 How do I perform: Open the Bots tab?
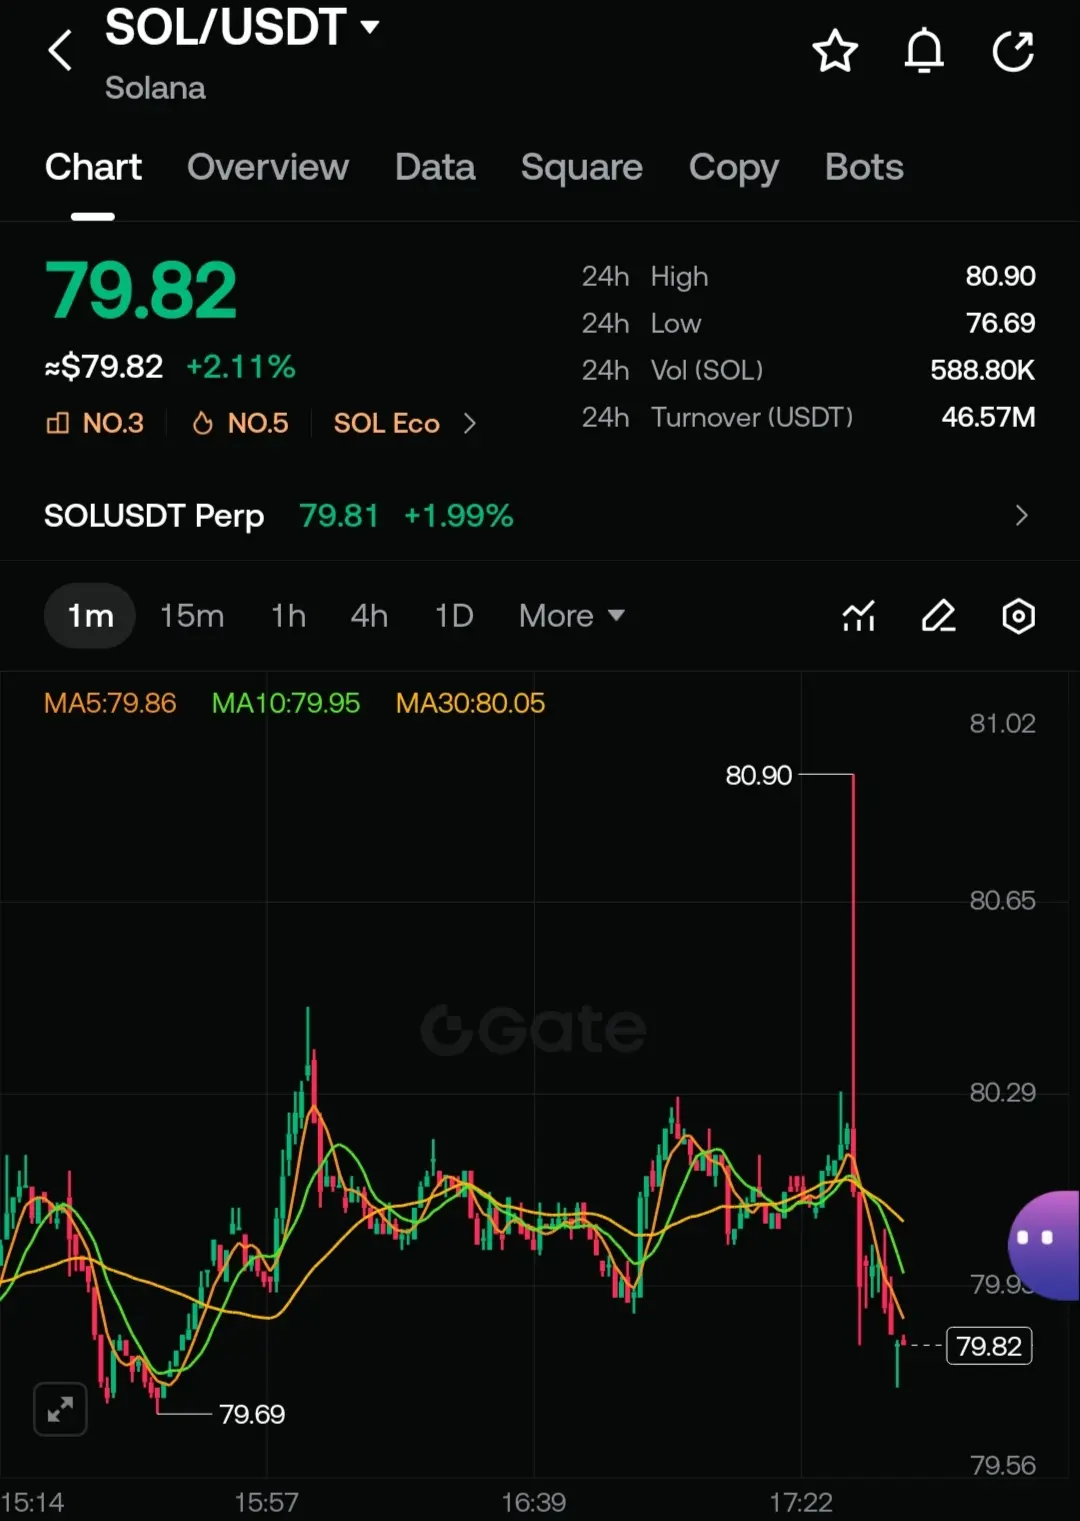tap(864, 167)
